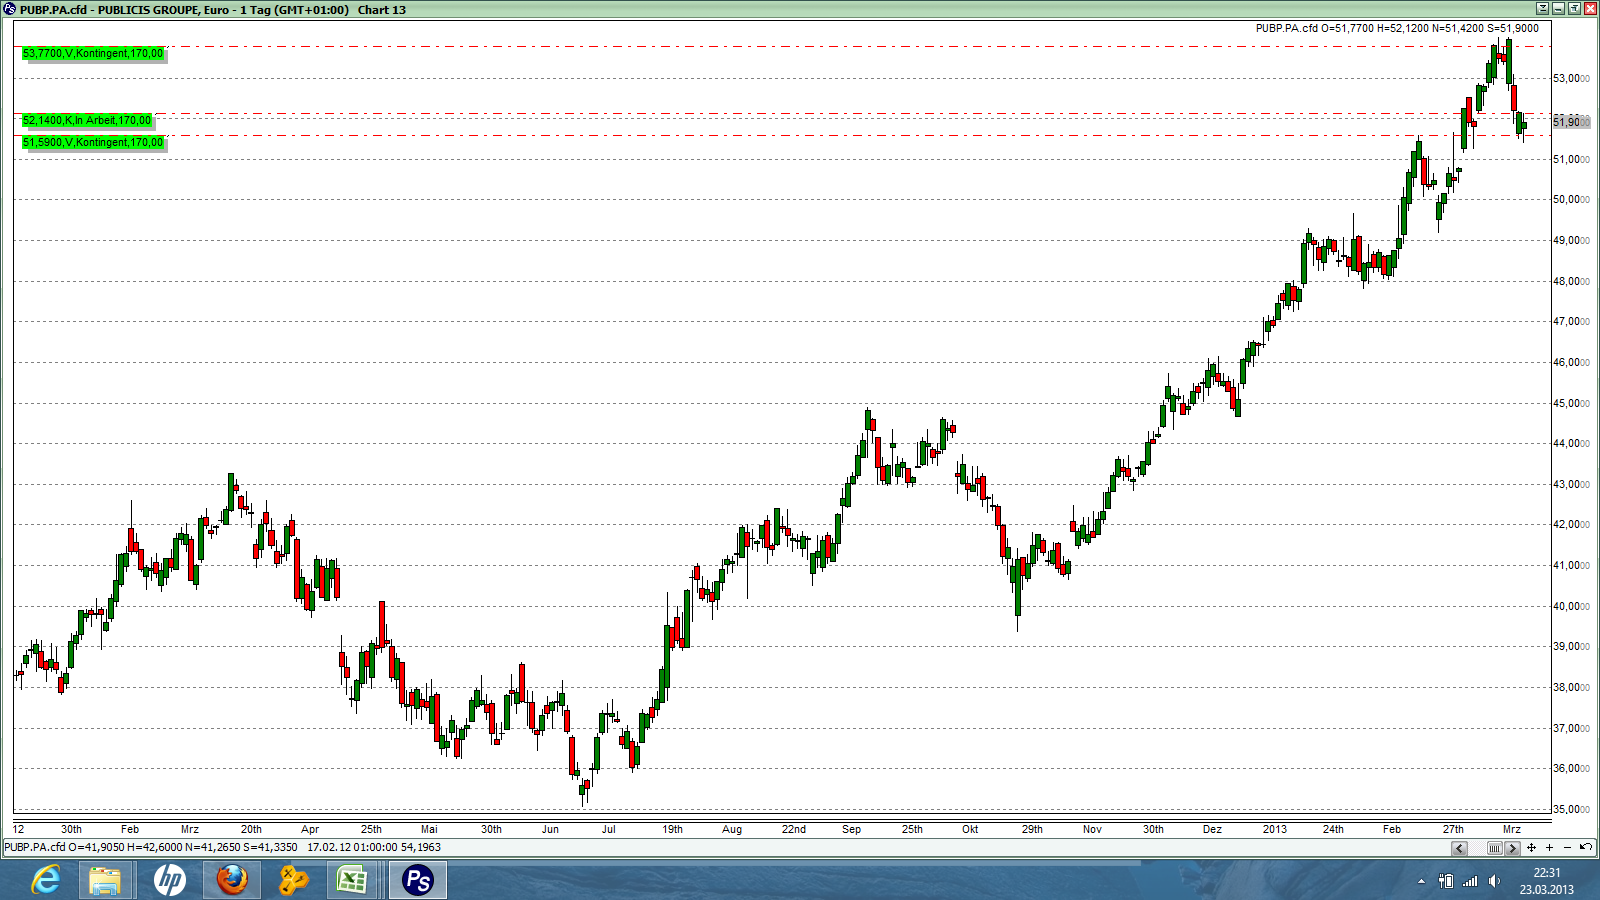Click the Dez label on time axis
This screenshot has height=900, width=1600.
click(1212, 829)
